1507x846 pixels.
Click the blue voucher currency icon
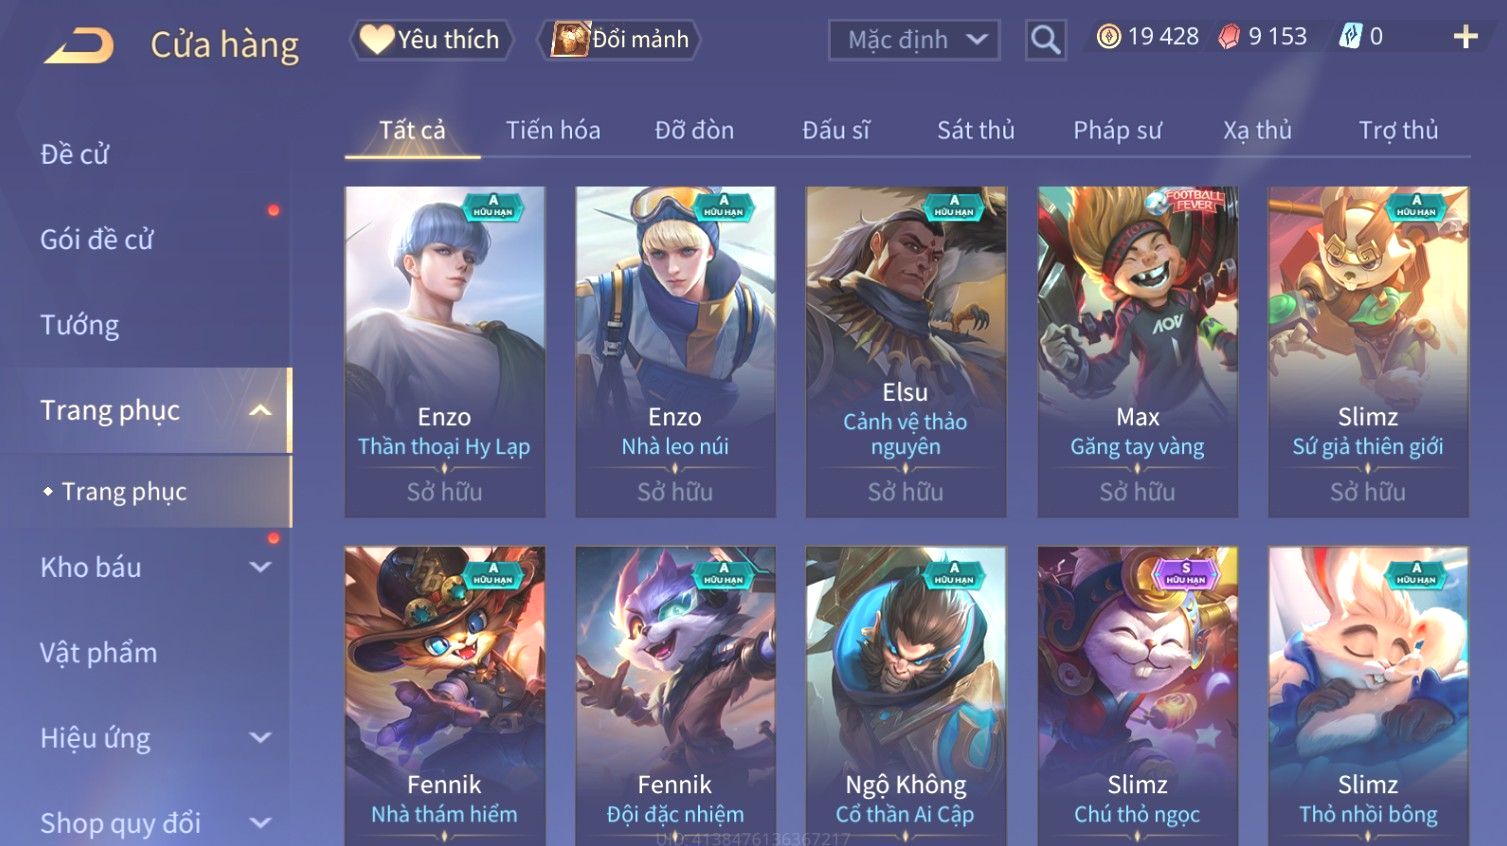point(1350,37)
